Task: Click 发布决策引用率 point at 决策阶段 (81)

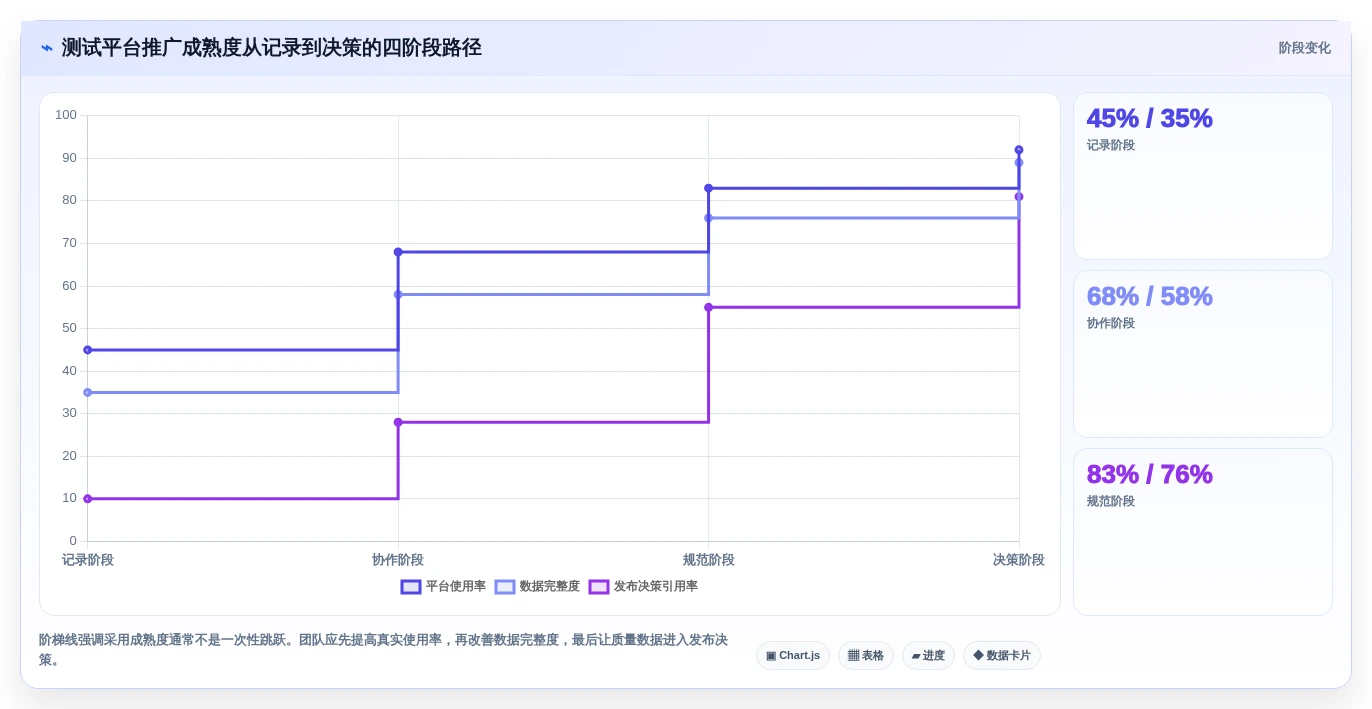Action: click(x=1019, y=197)
